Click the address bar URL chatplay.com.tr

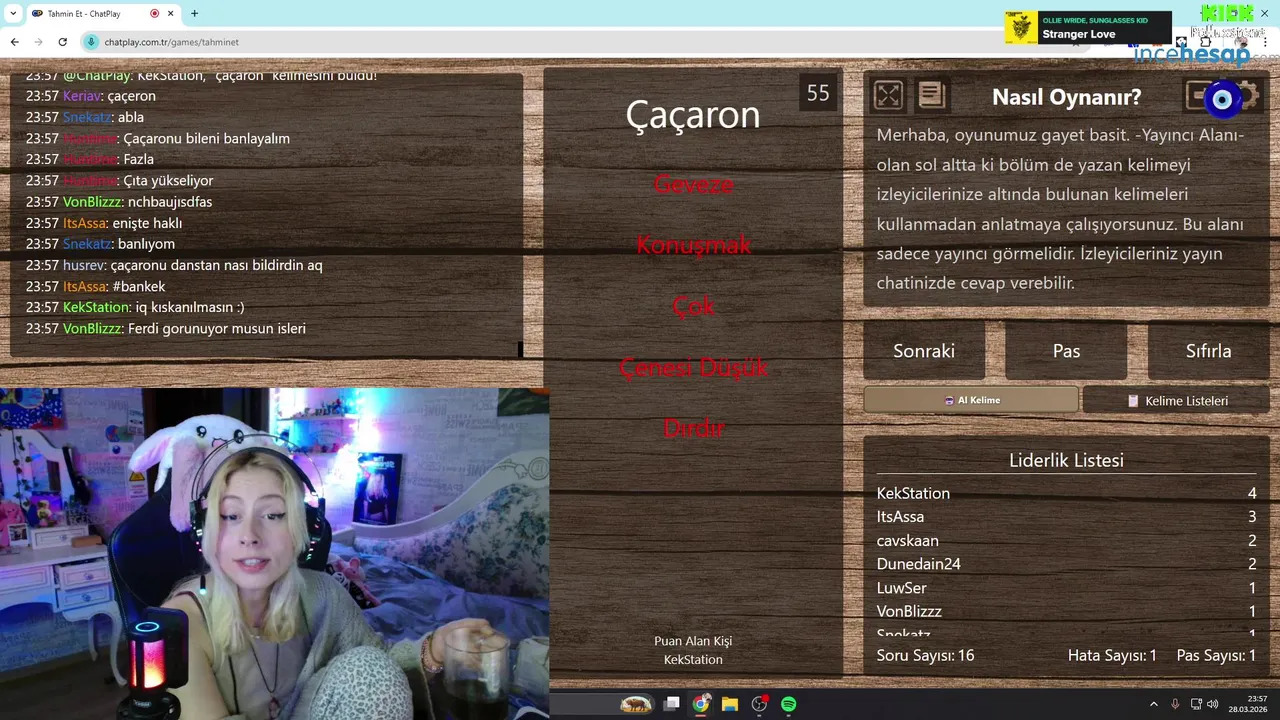(172, 42)
